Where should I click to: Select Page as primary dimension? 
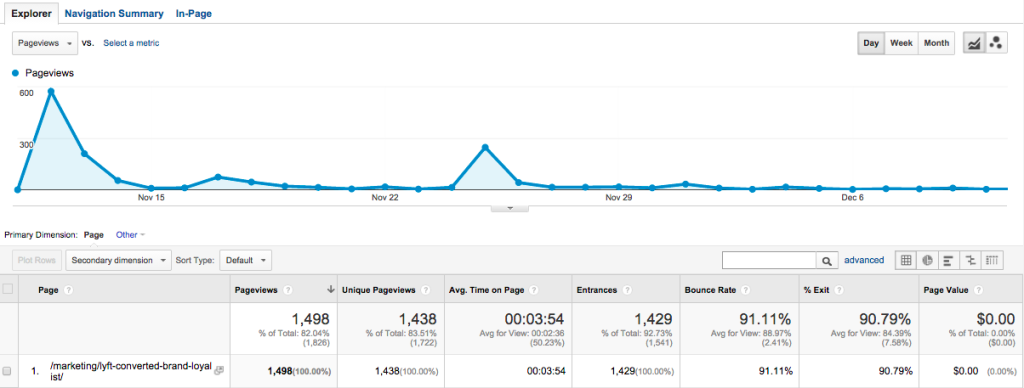tap(94, 234)
